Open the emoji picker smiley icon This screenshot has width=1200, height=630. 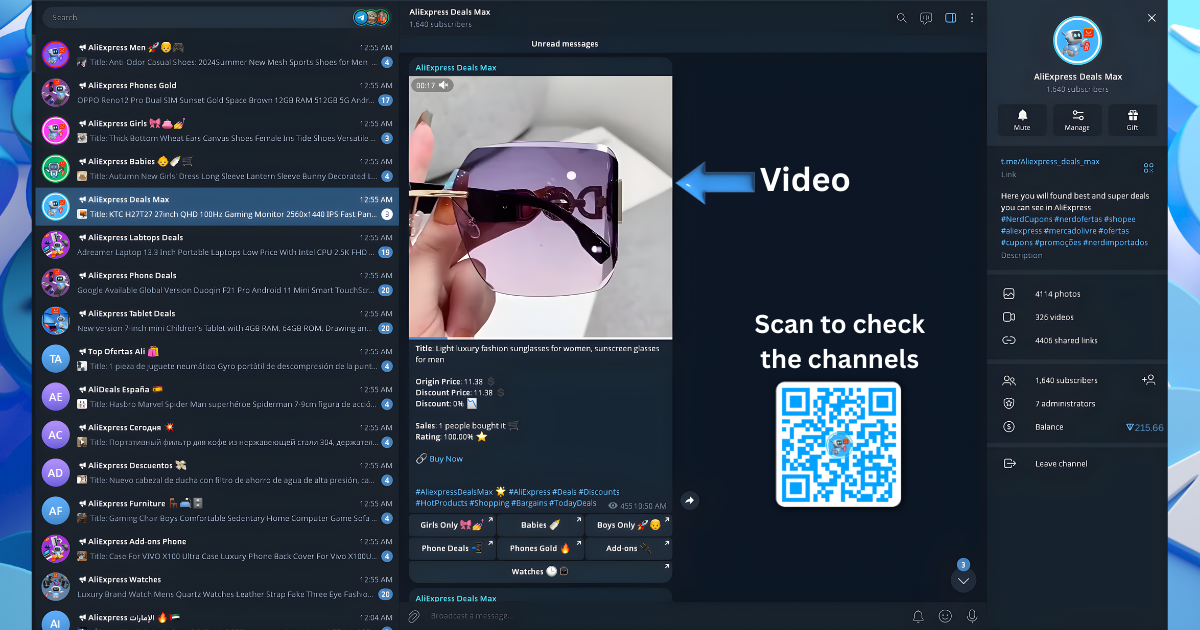coord(945,616)
